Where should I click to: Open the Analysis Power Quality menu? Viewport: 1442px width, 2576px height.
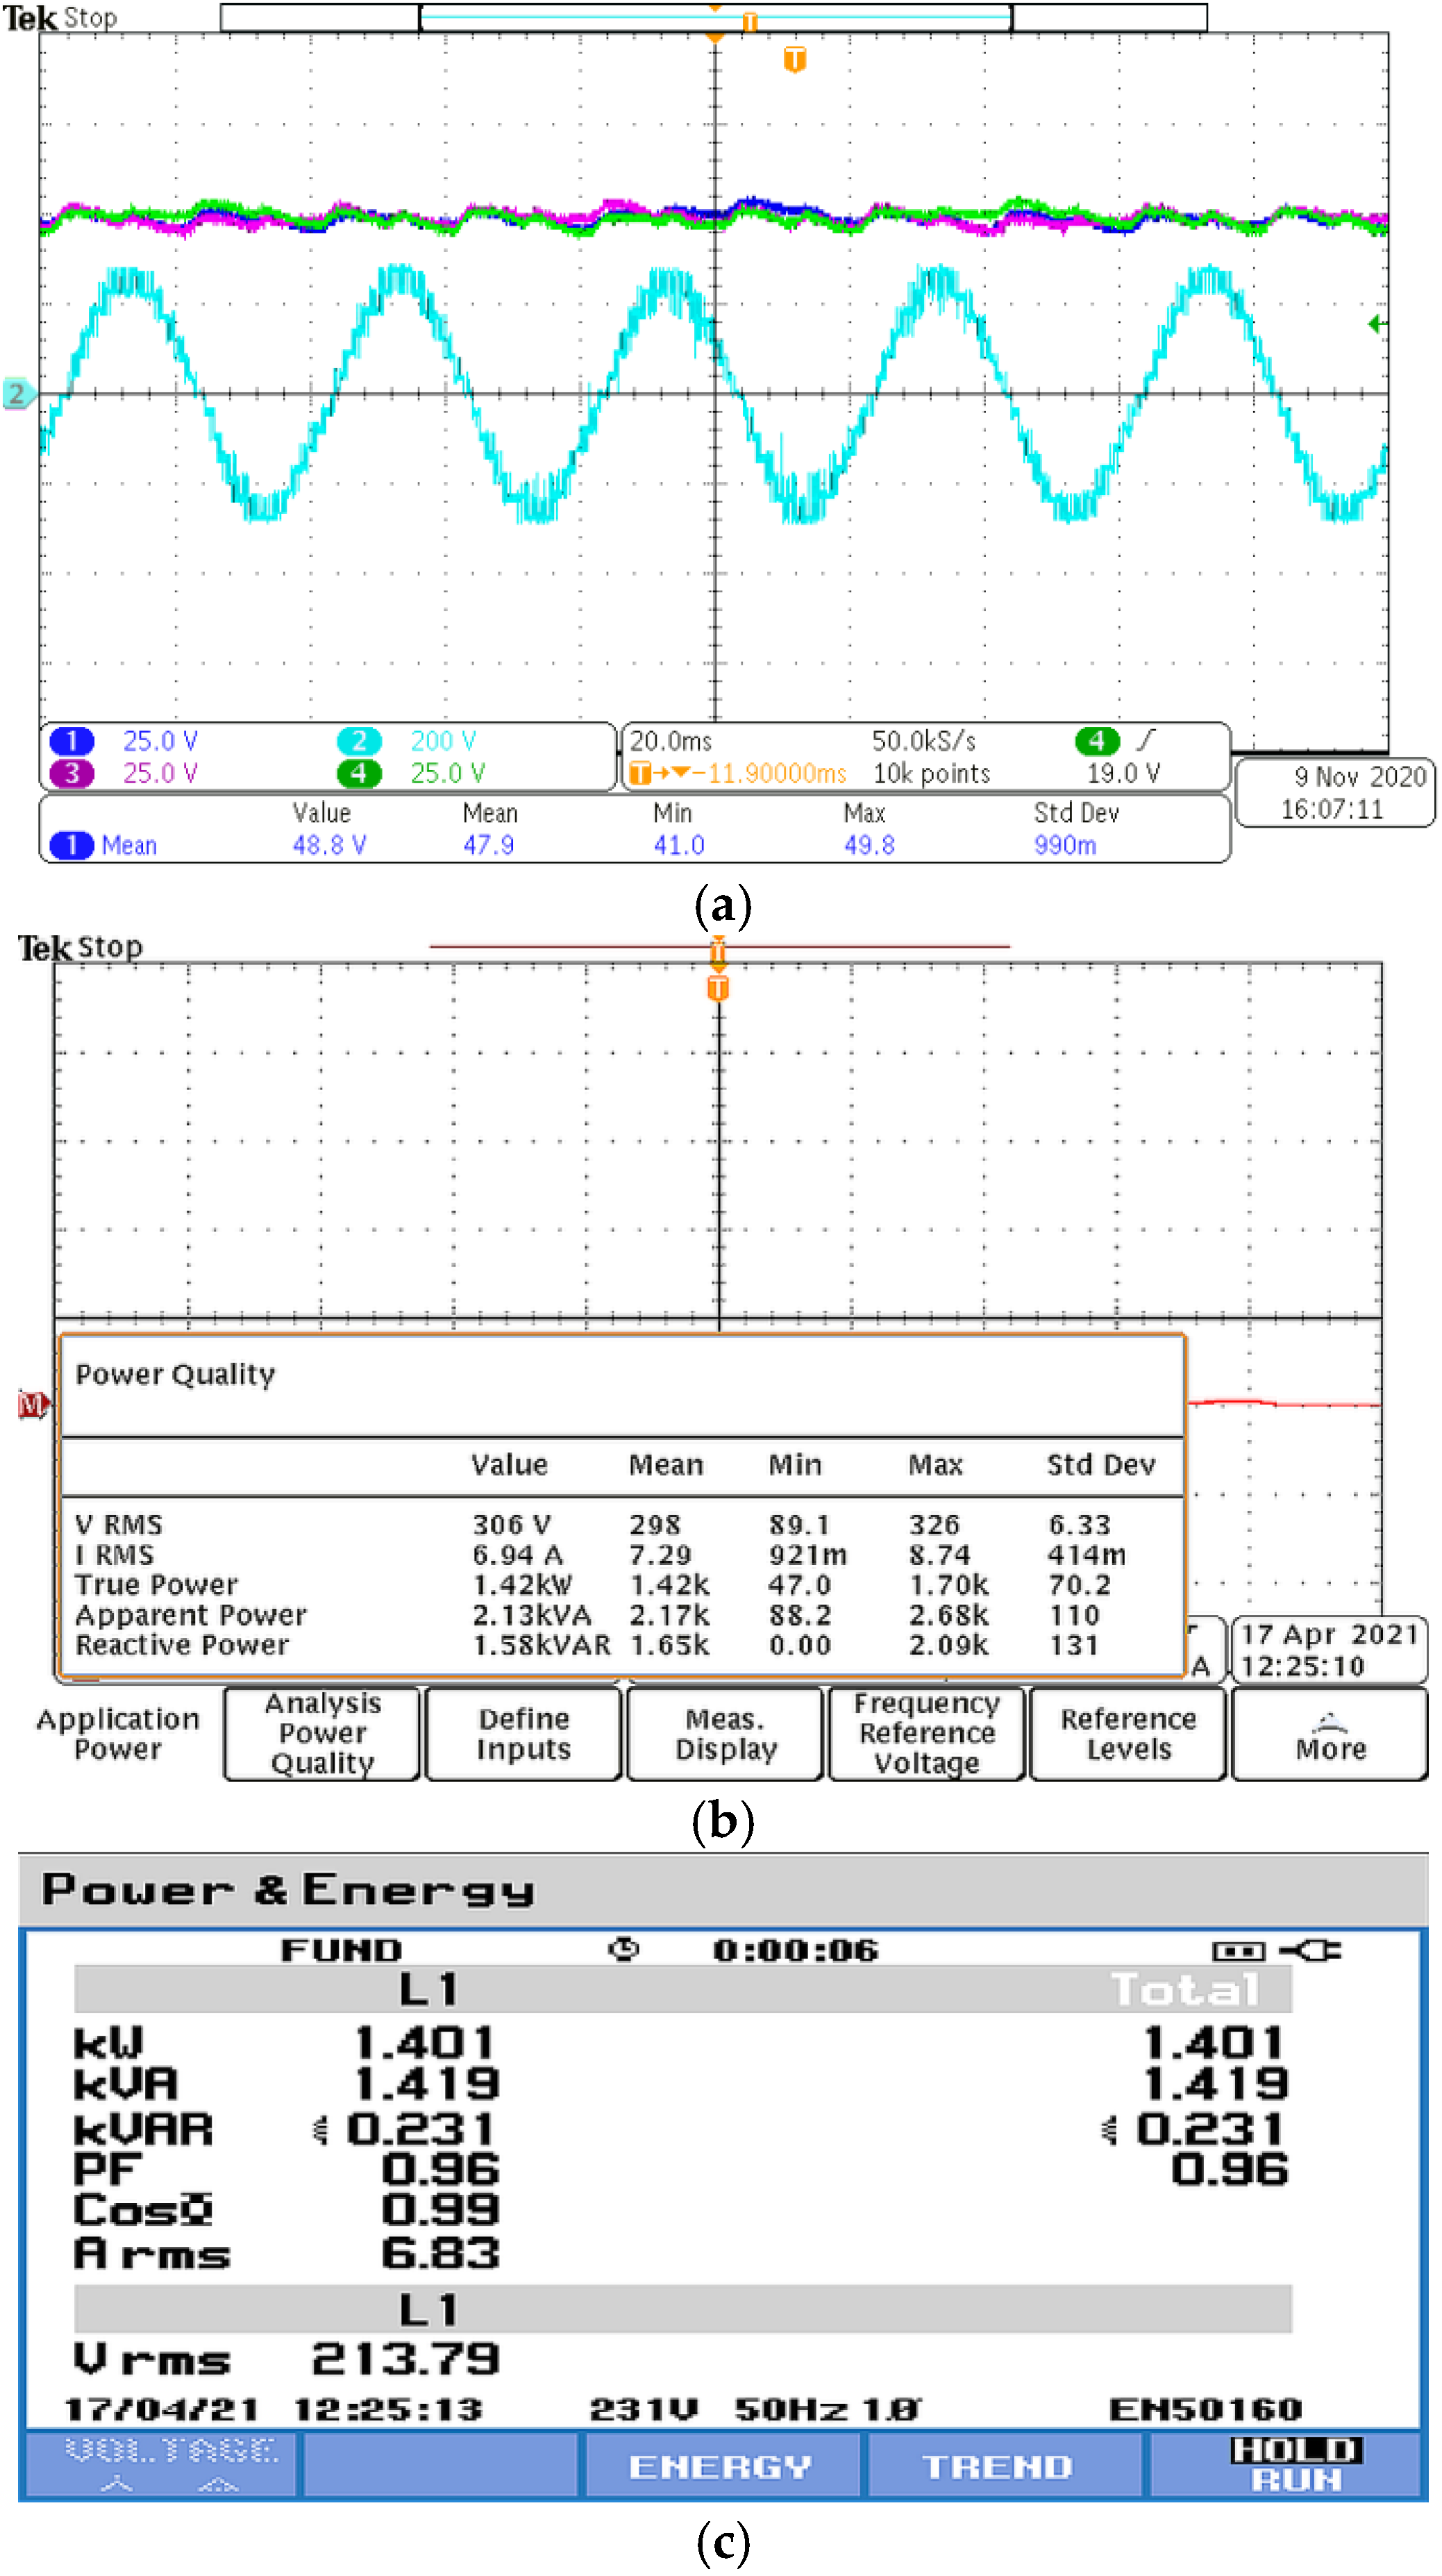(322, 1733)
